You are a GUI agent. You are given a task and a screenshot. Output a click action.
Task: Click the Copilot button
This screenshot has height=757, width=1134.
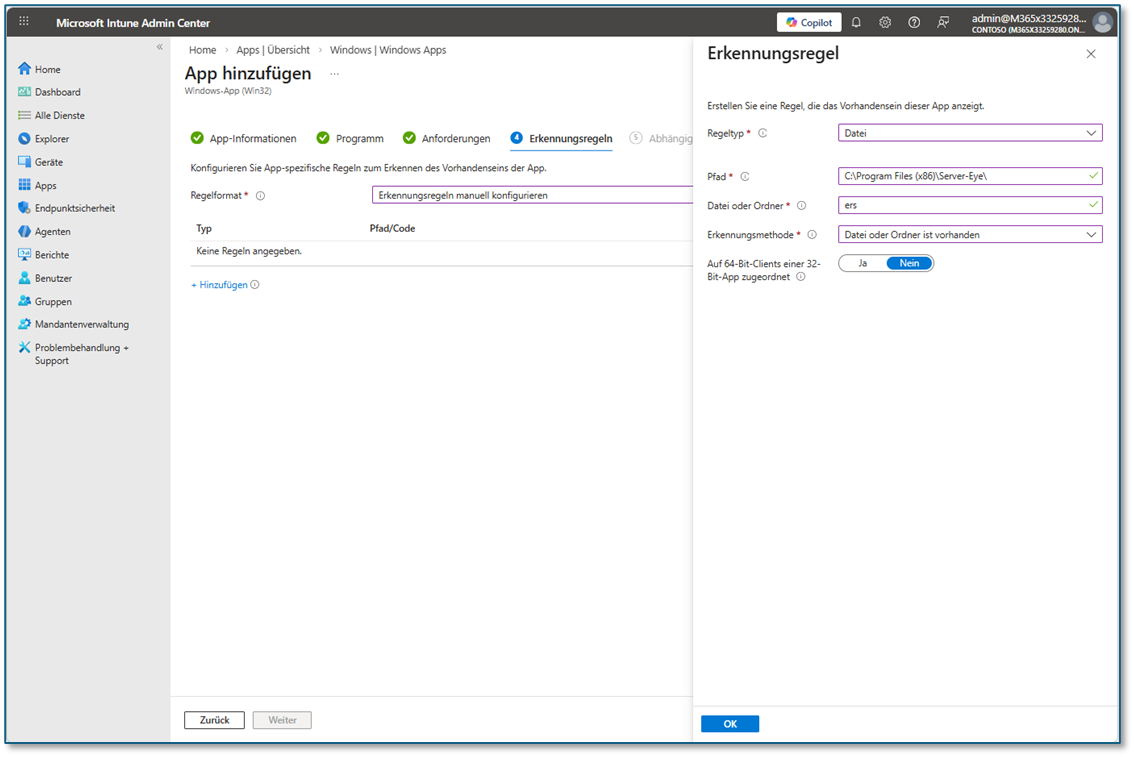[809, 22]
